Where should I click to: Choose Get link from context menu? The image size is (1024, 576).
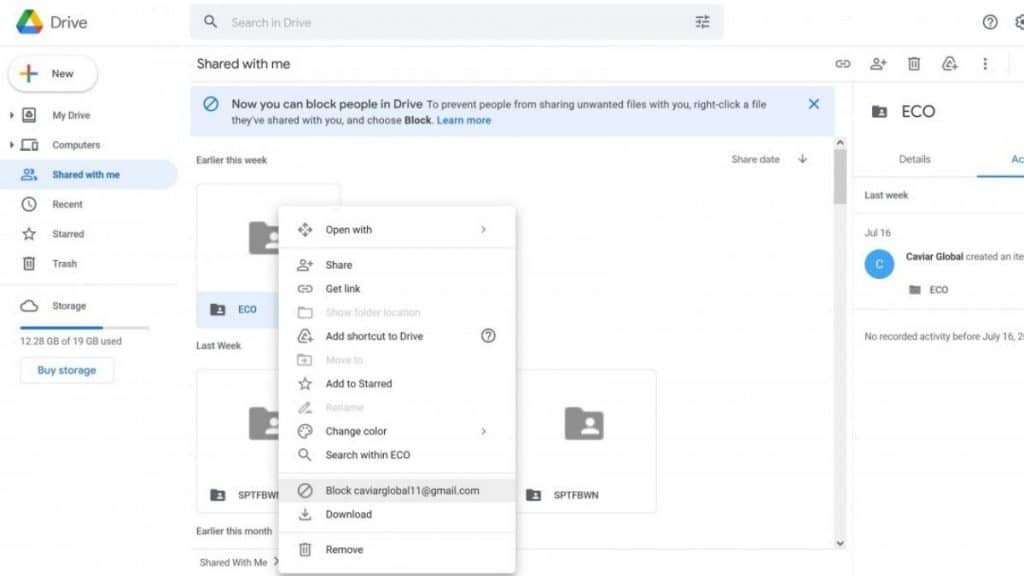coord(396,289)
